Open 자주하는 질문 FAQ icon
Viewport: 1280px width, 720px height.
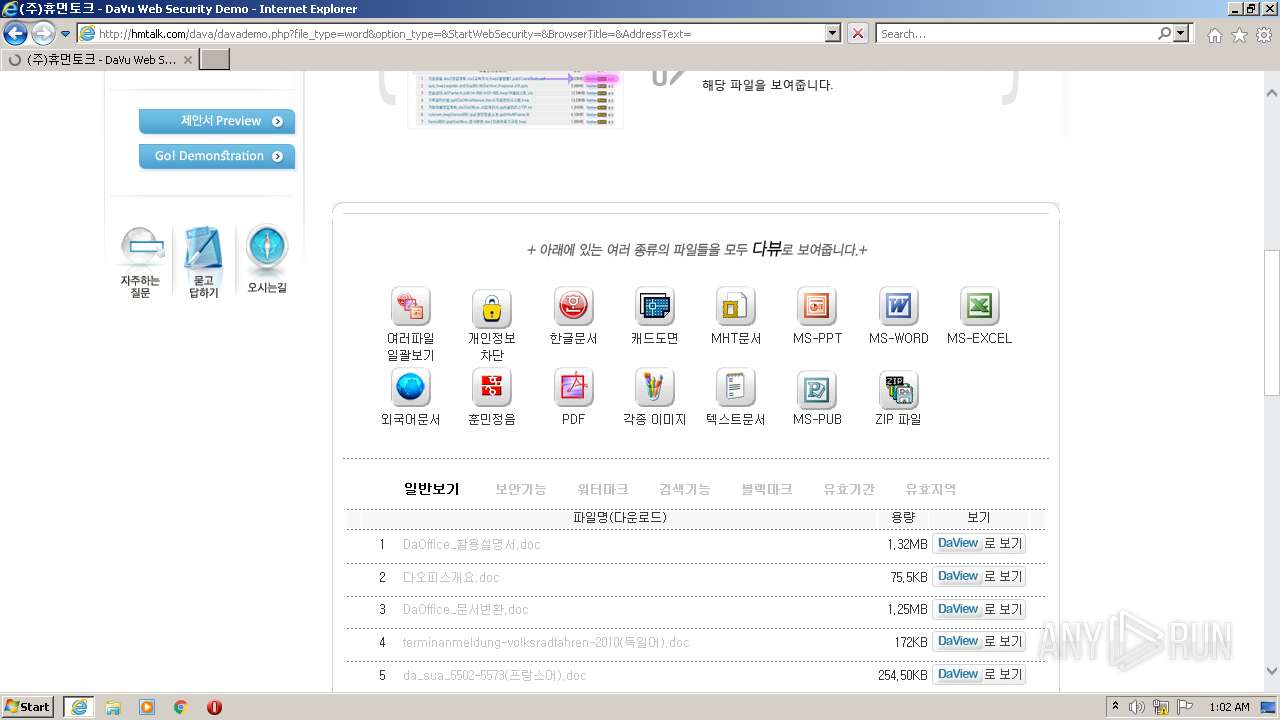141,262
